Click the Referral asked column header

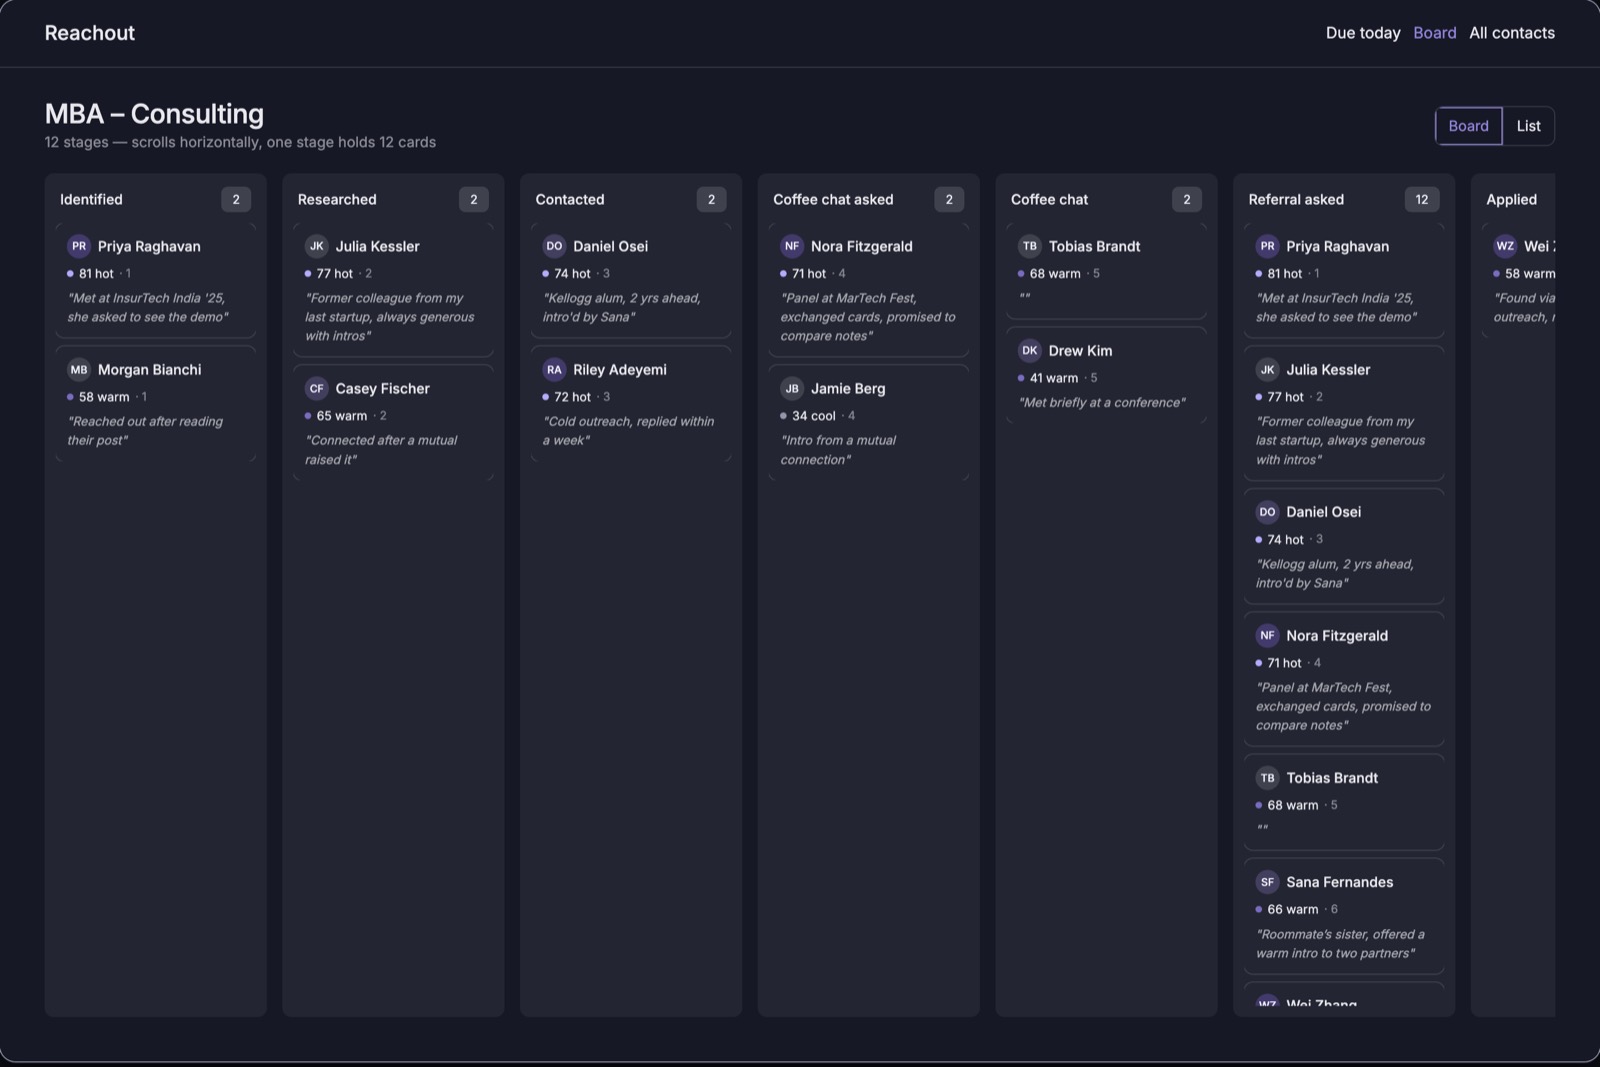pyautogui.click(x=1296, y=199)
